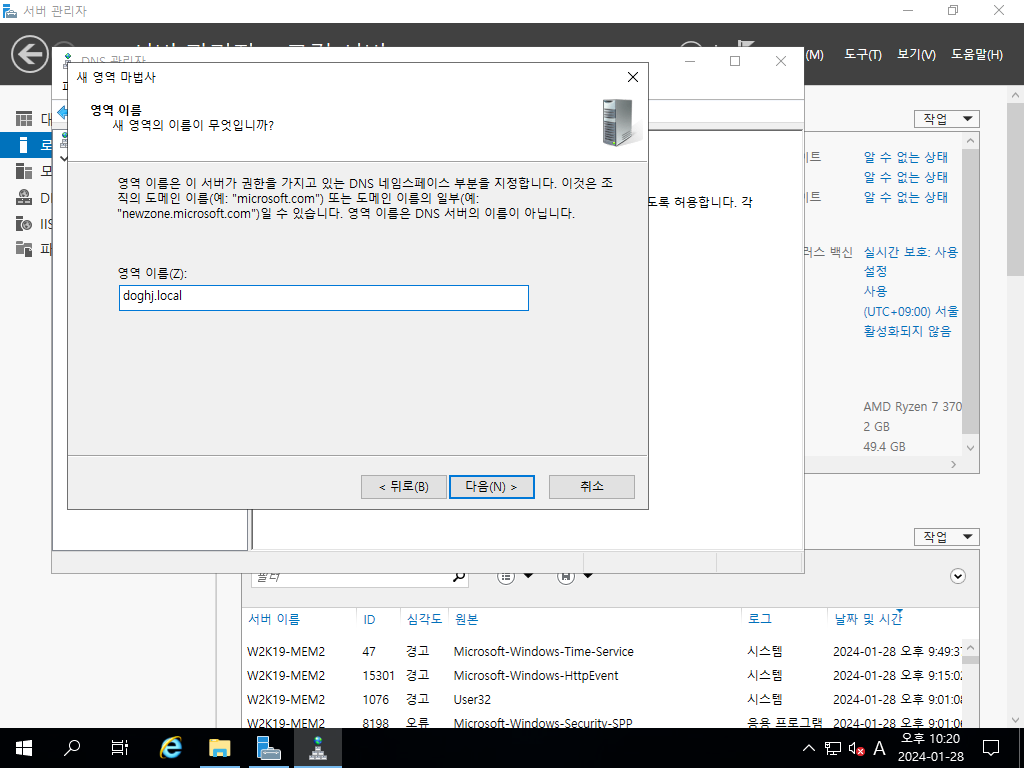The width and height of the screenshot is (1024, 768).
Task: Select File Services icon in sidebar
Action: click(x=24, y=249)
